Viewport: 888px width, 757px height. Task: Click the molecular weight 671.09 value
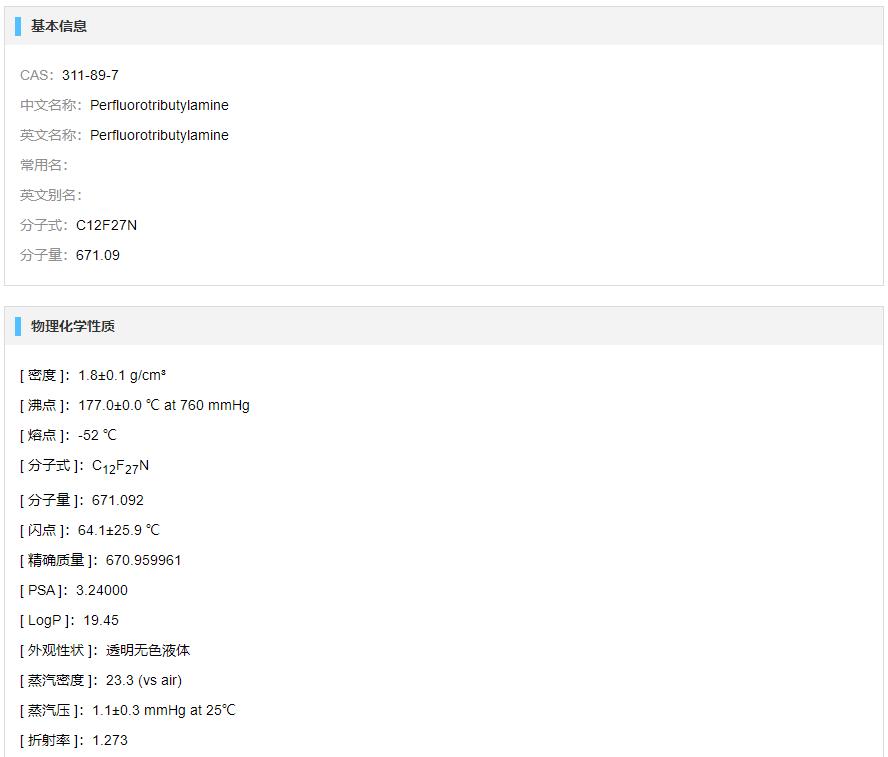coord(98,255)
